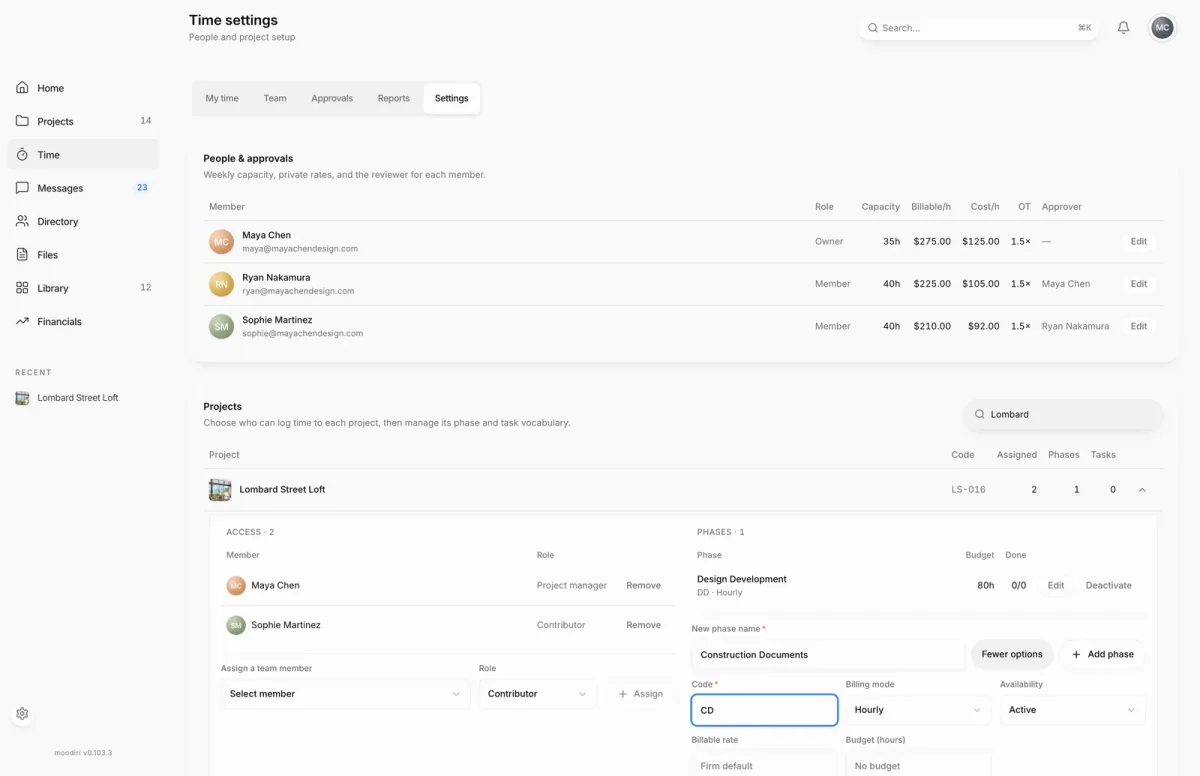The height and width of the screenshot is (776, 1200).
Task: Click the Project manager role label
Action: click(572, 586)
